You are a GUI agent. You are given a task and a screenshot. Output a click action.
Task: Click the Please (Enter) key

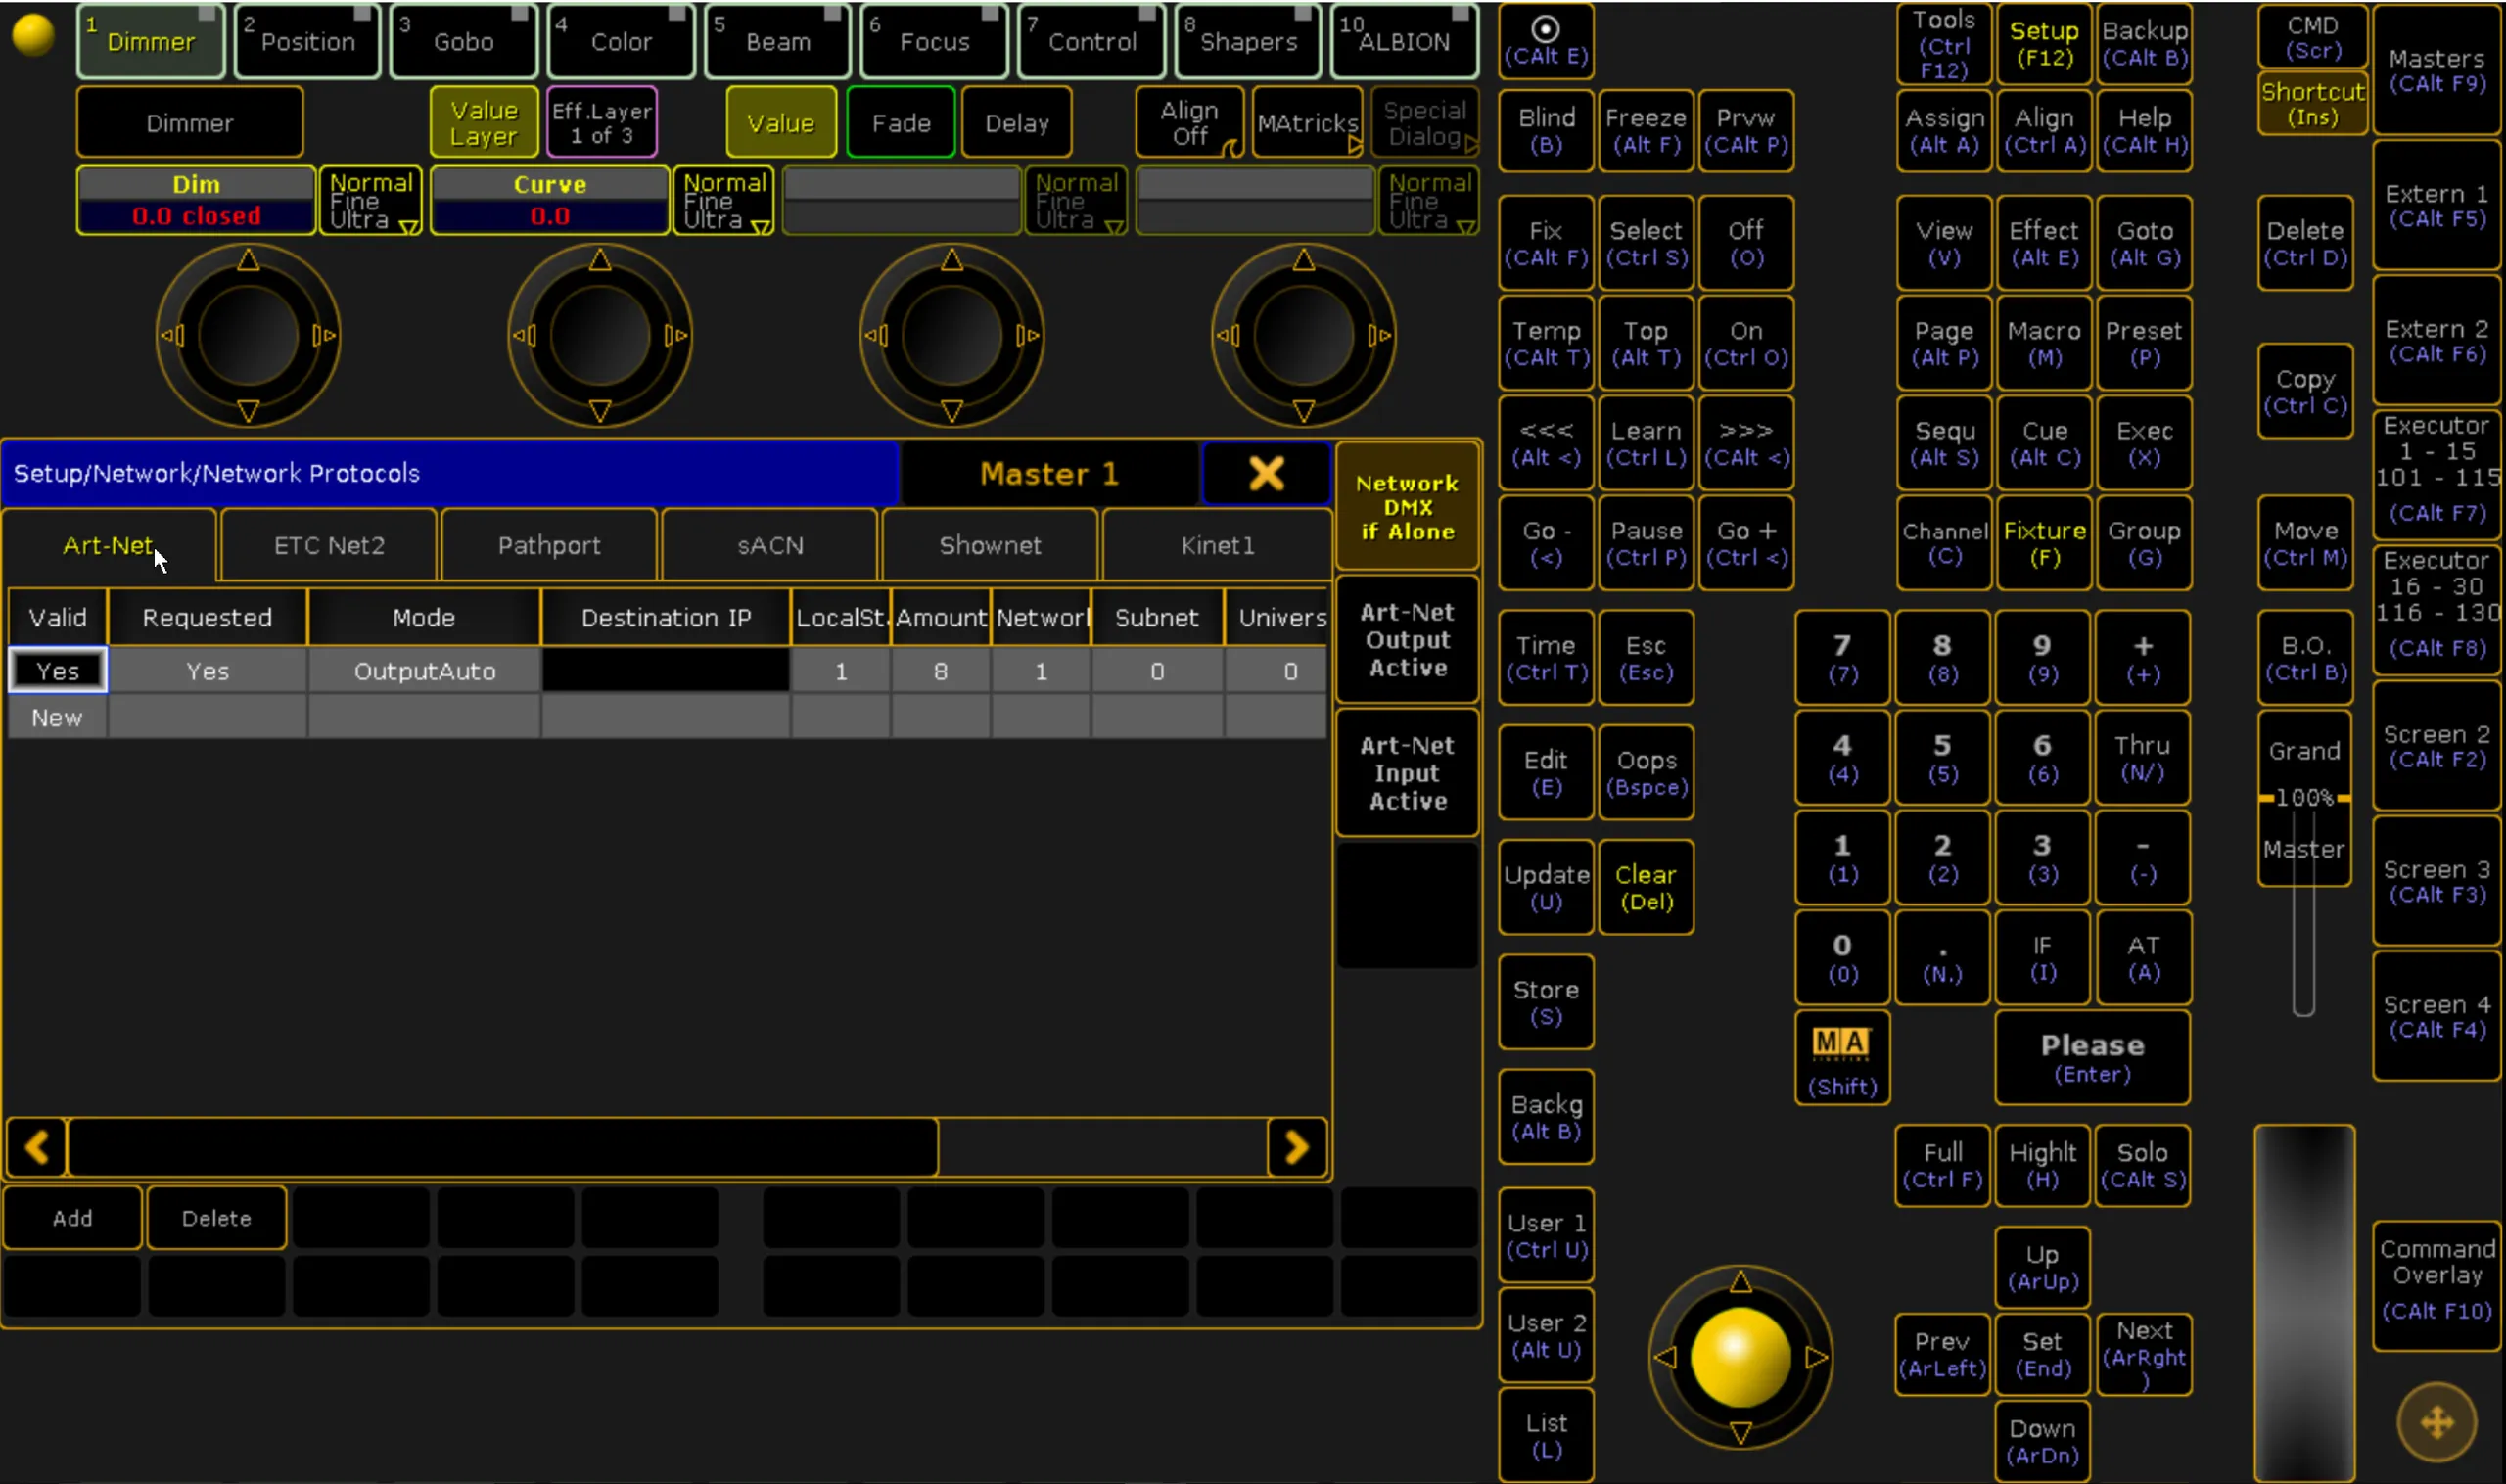pyautogui.click(x=2092, y=1057)
